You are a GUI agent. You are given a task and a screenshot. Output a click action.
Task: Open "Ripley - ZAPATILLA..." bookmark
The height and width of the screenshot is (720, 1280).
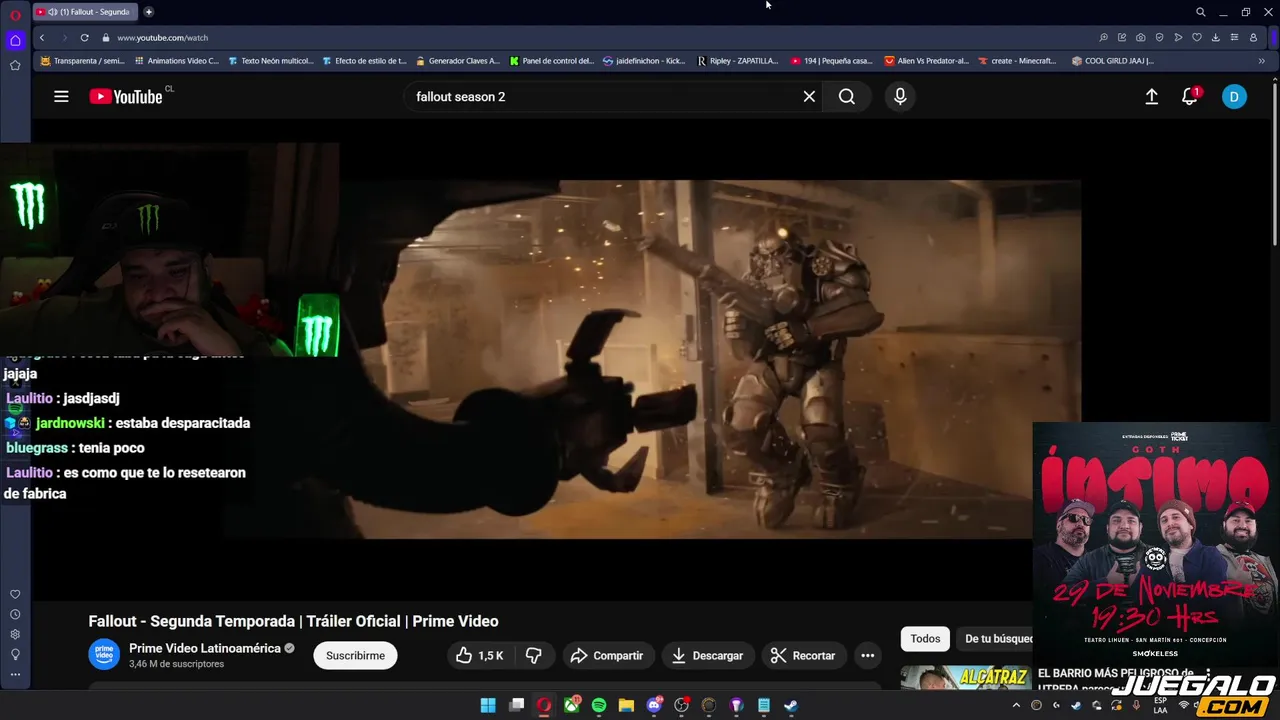click(737, 61)
